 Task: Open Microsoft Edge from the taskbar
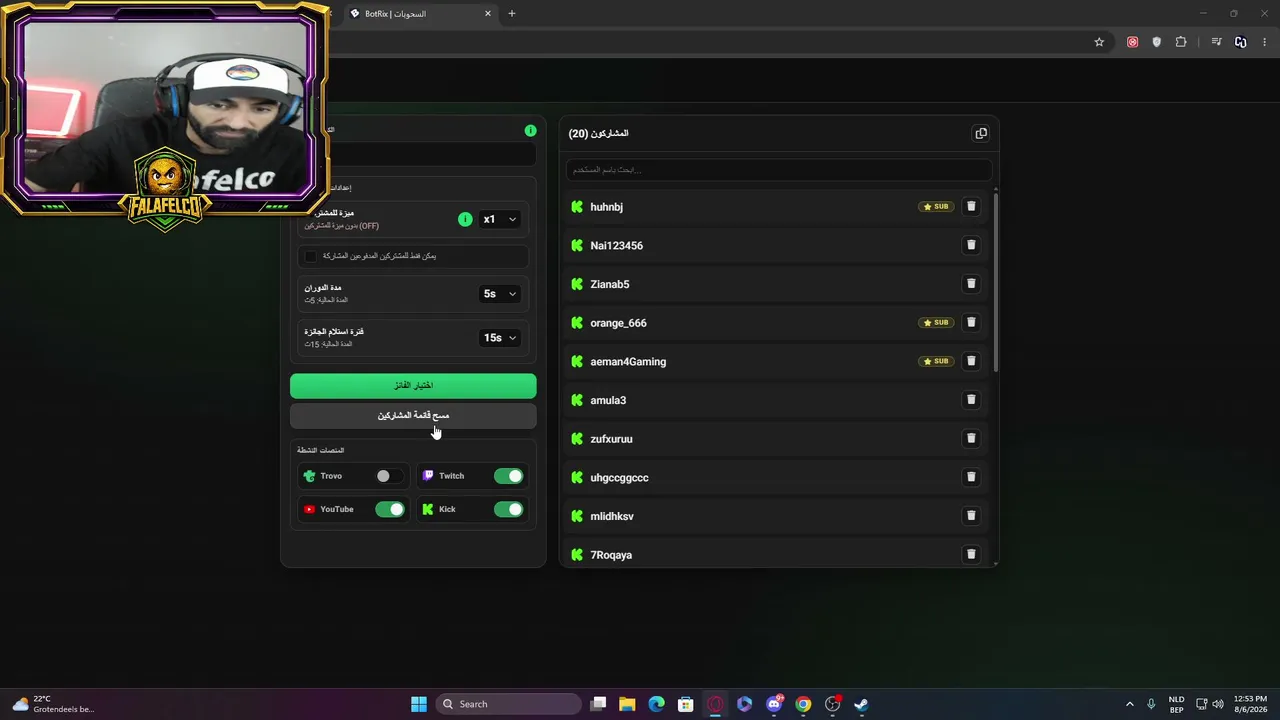point(656,704)
